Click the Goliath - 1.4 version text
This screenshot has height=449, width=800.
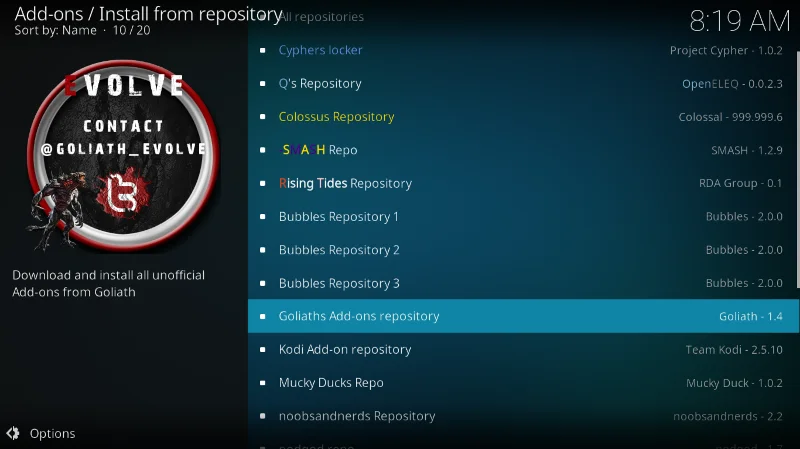click(751, 316)
